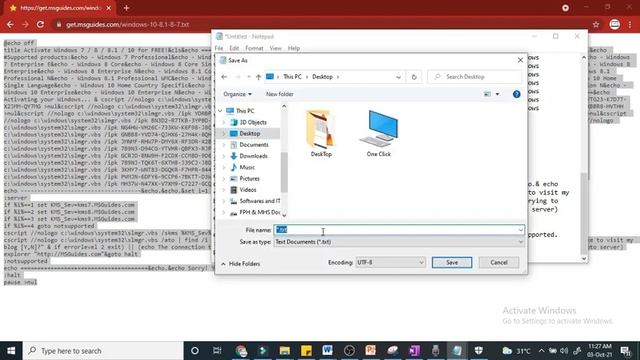The width and height of the screenshot is (640, 360).
Task: Open the Save as type dropdown
Action: pos(399,242)
